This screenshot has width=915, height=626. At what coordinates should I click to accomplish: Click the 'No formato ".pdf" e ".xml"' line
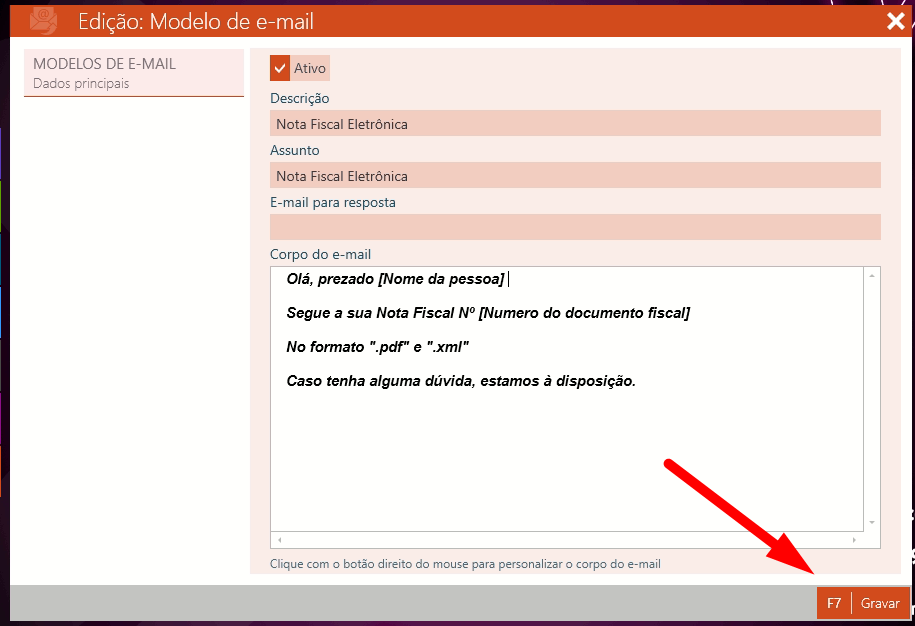(377, 347)
